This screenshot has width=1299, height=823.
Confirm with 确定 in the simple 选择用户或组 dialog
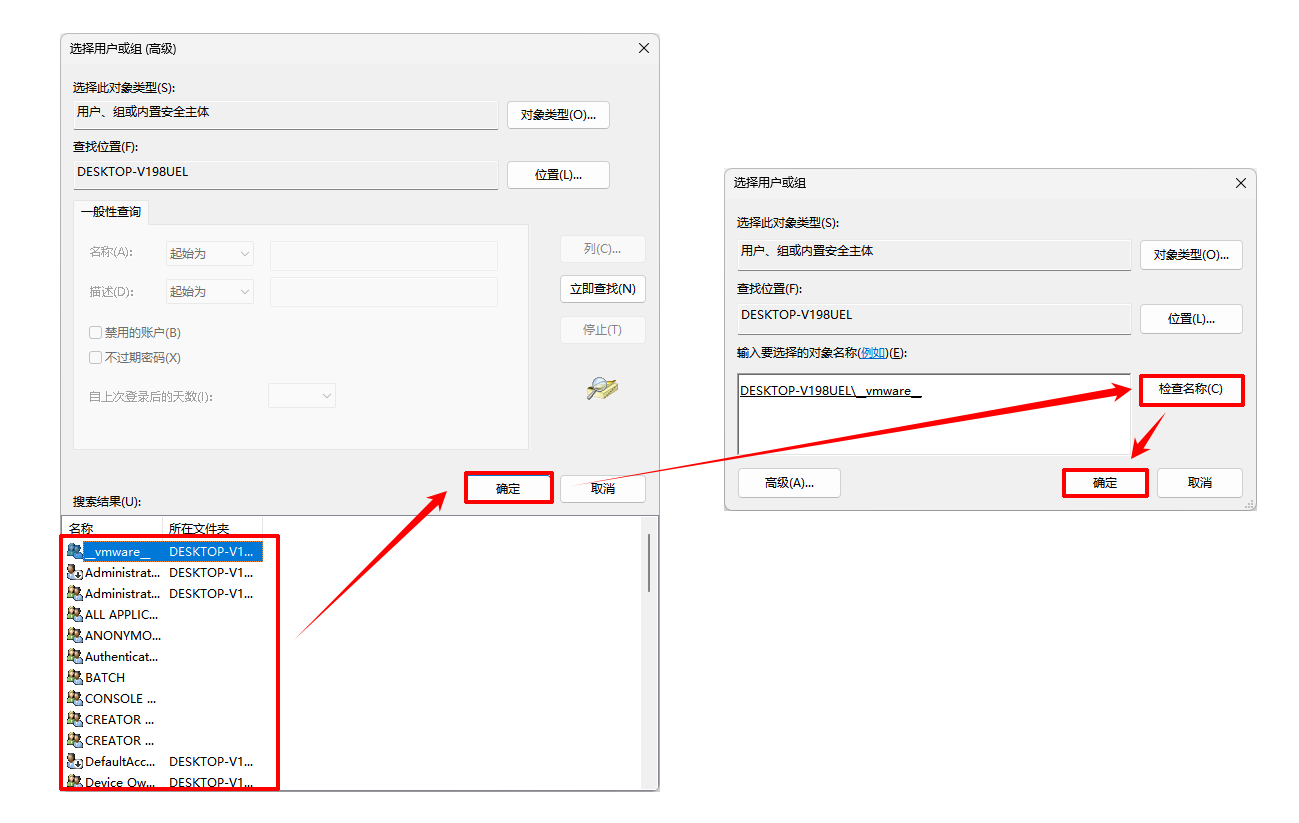[x=1105, y=483]
